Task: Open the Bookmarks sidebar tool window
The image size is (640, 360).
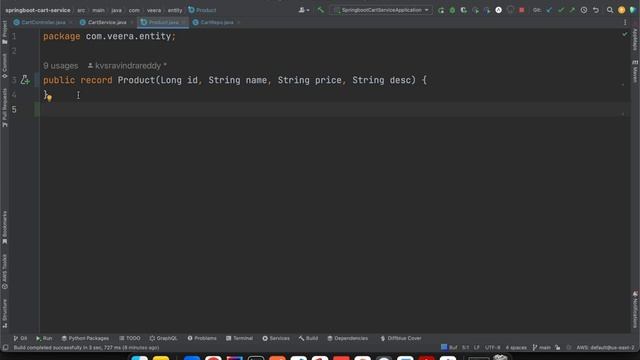Action: coord(4,227)
